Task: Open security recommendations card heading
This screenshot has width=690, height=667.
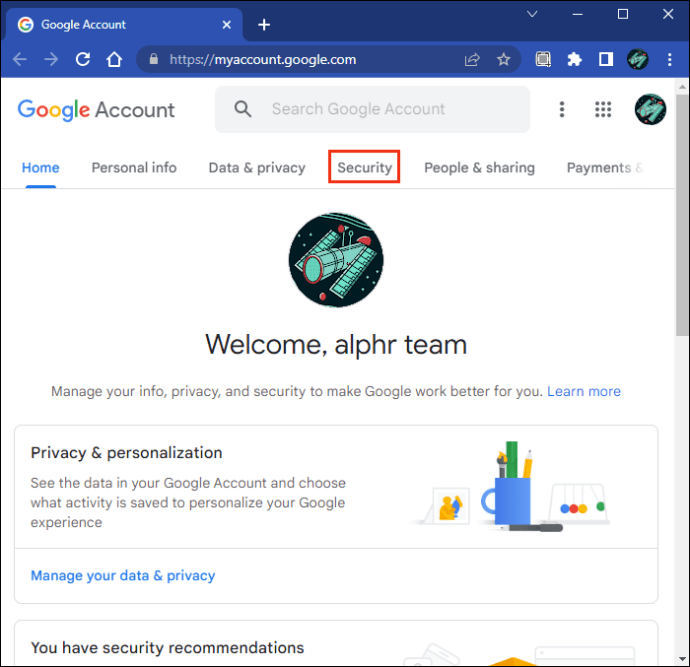Action: coord(167,648)
